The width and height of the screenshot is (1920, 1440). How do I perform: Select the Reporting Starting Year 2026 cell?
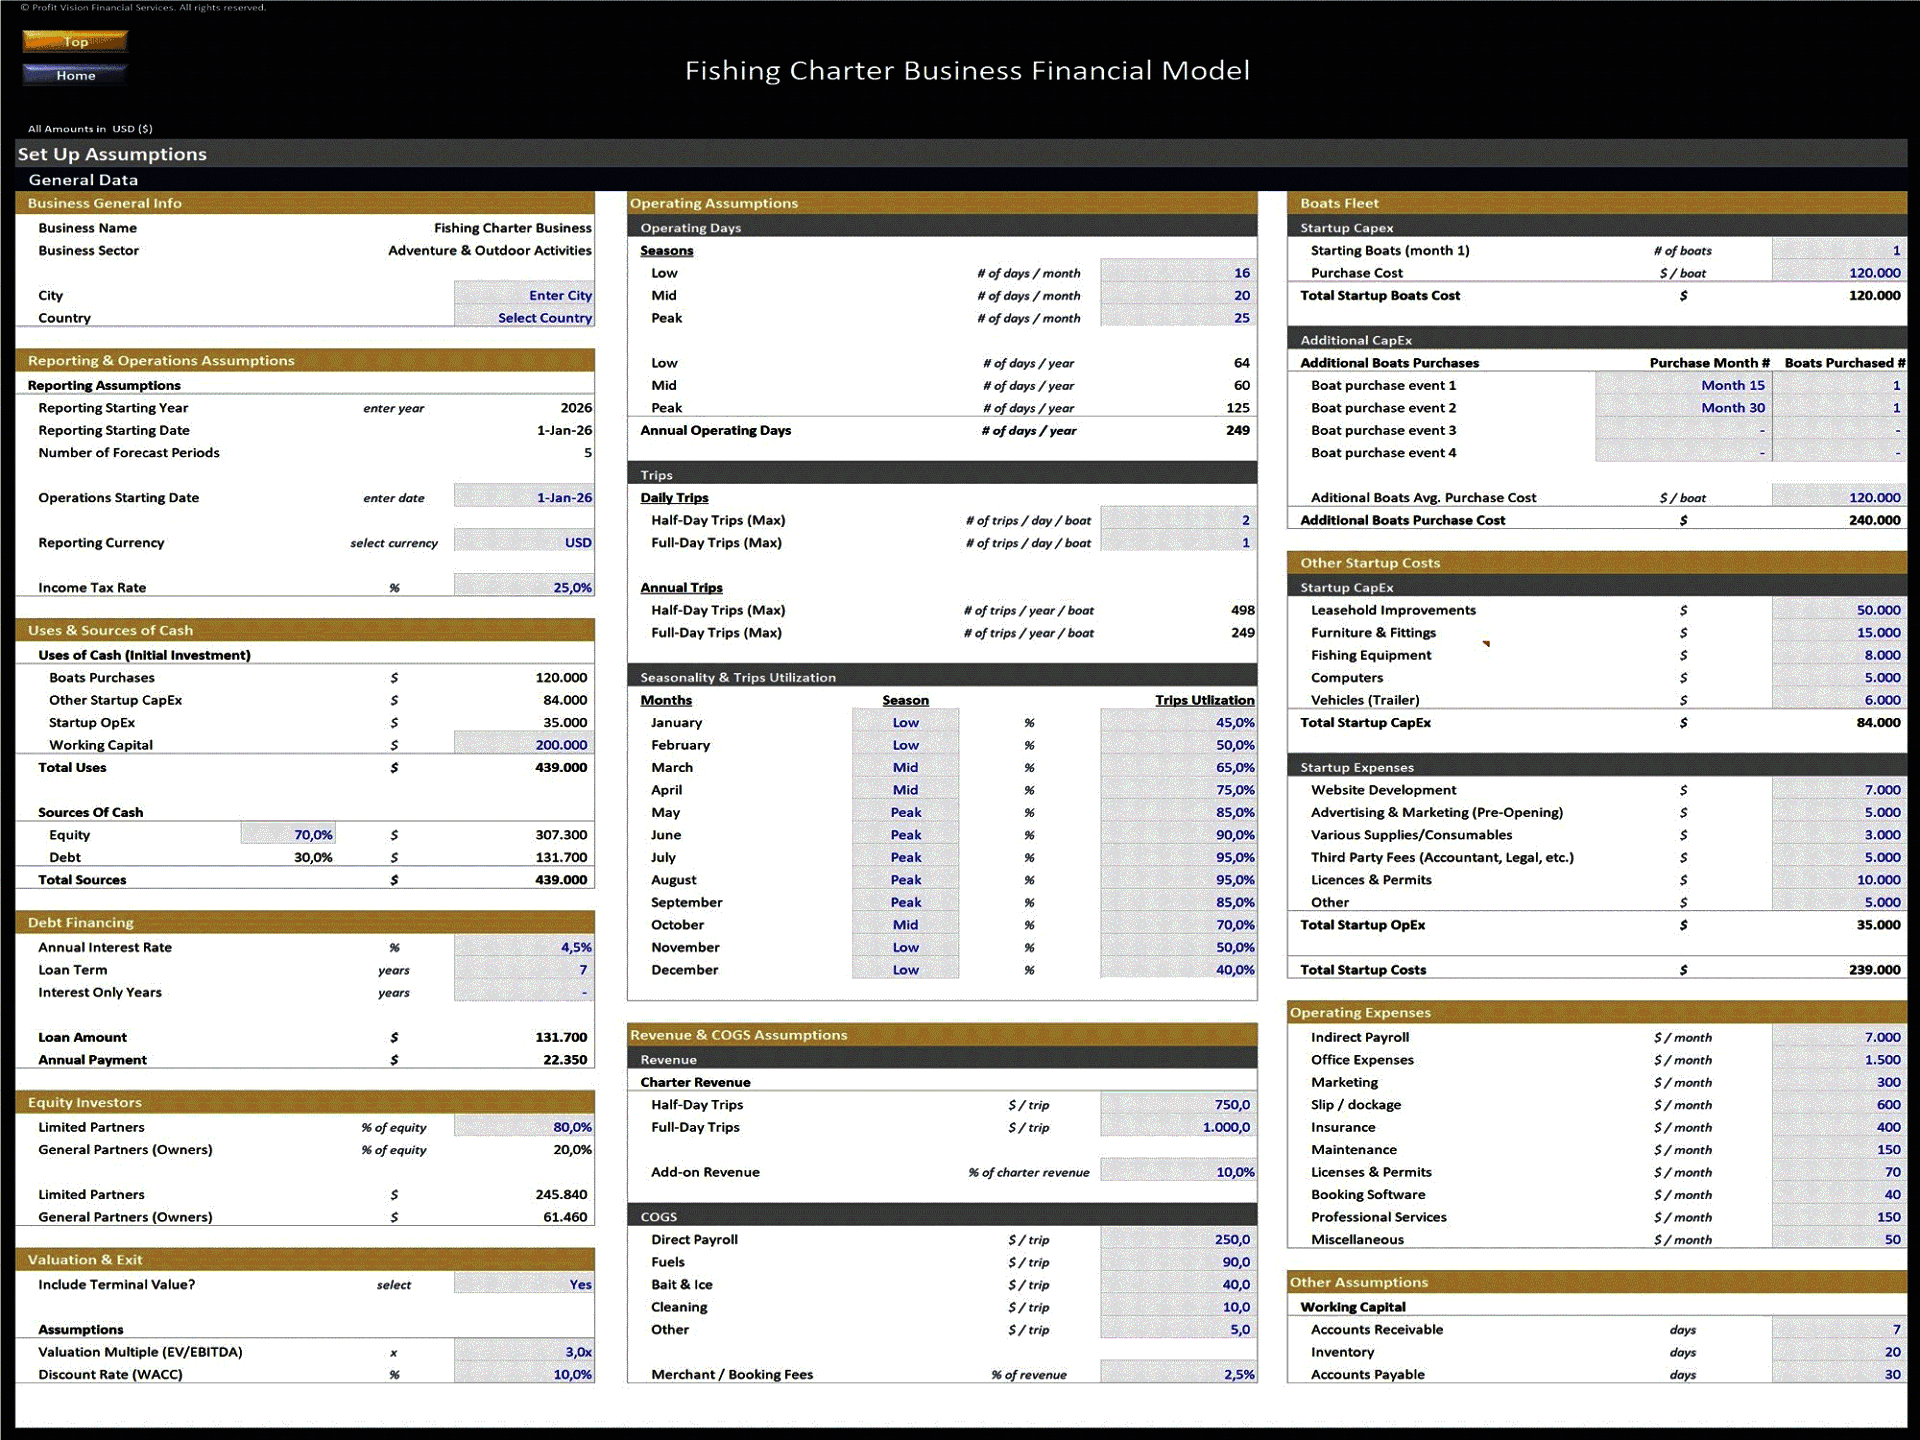pos(523,407)
